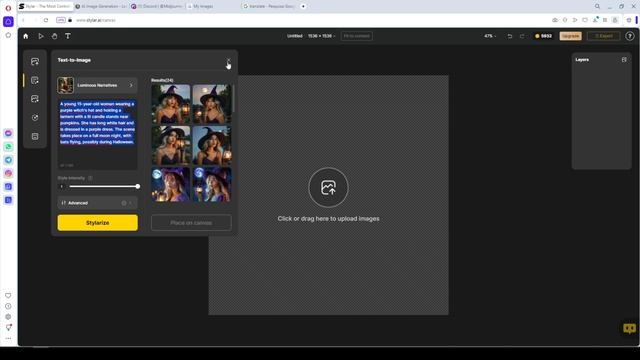Click the Advanced section info icon
Image resolution: width=640 pixels, height=360 pixels.
coord(124,203)
